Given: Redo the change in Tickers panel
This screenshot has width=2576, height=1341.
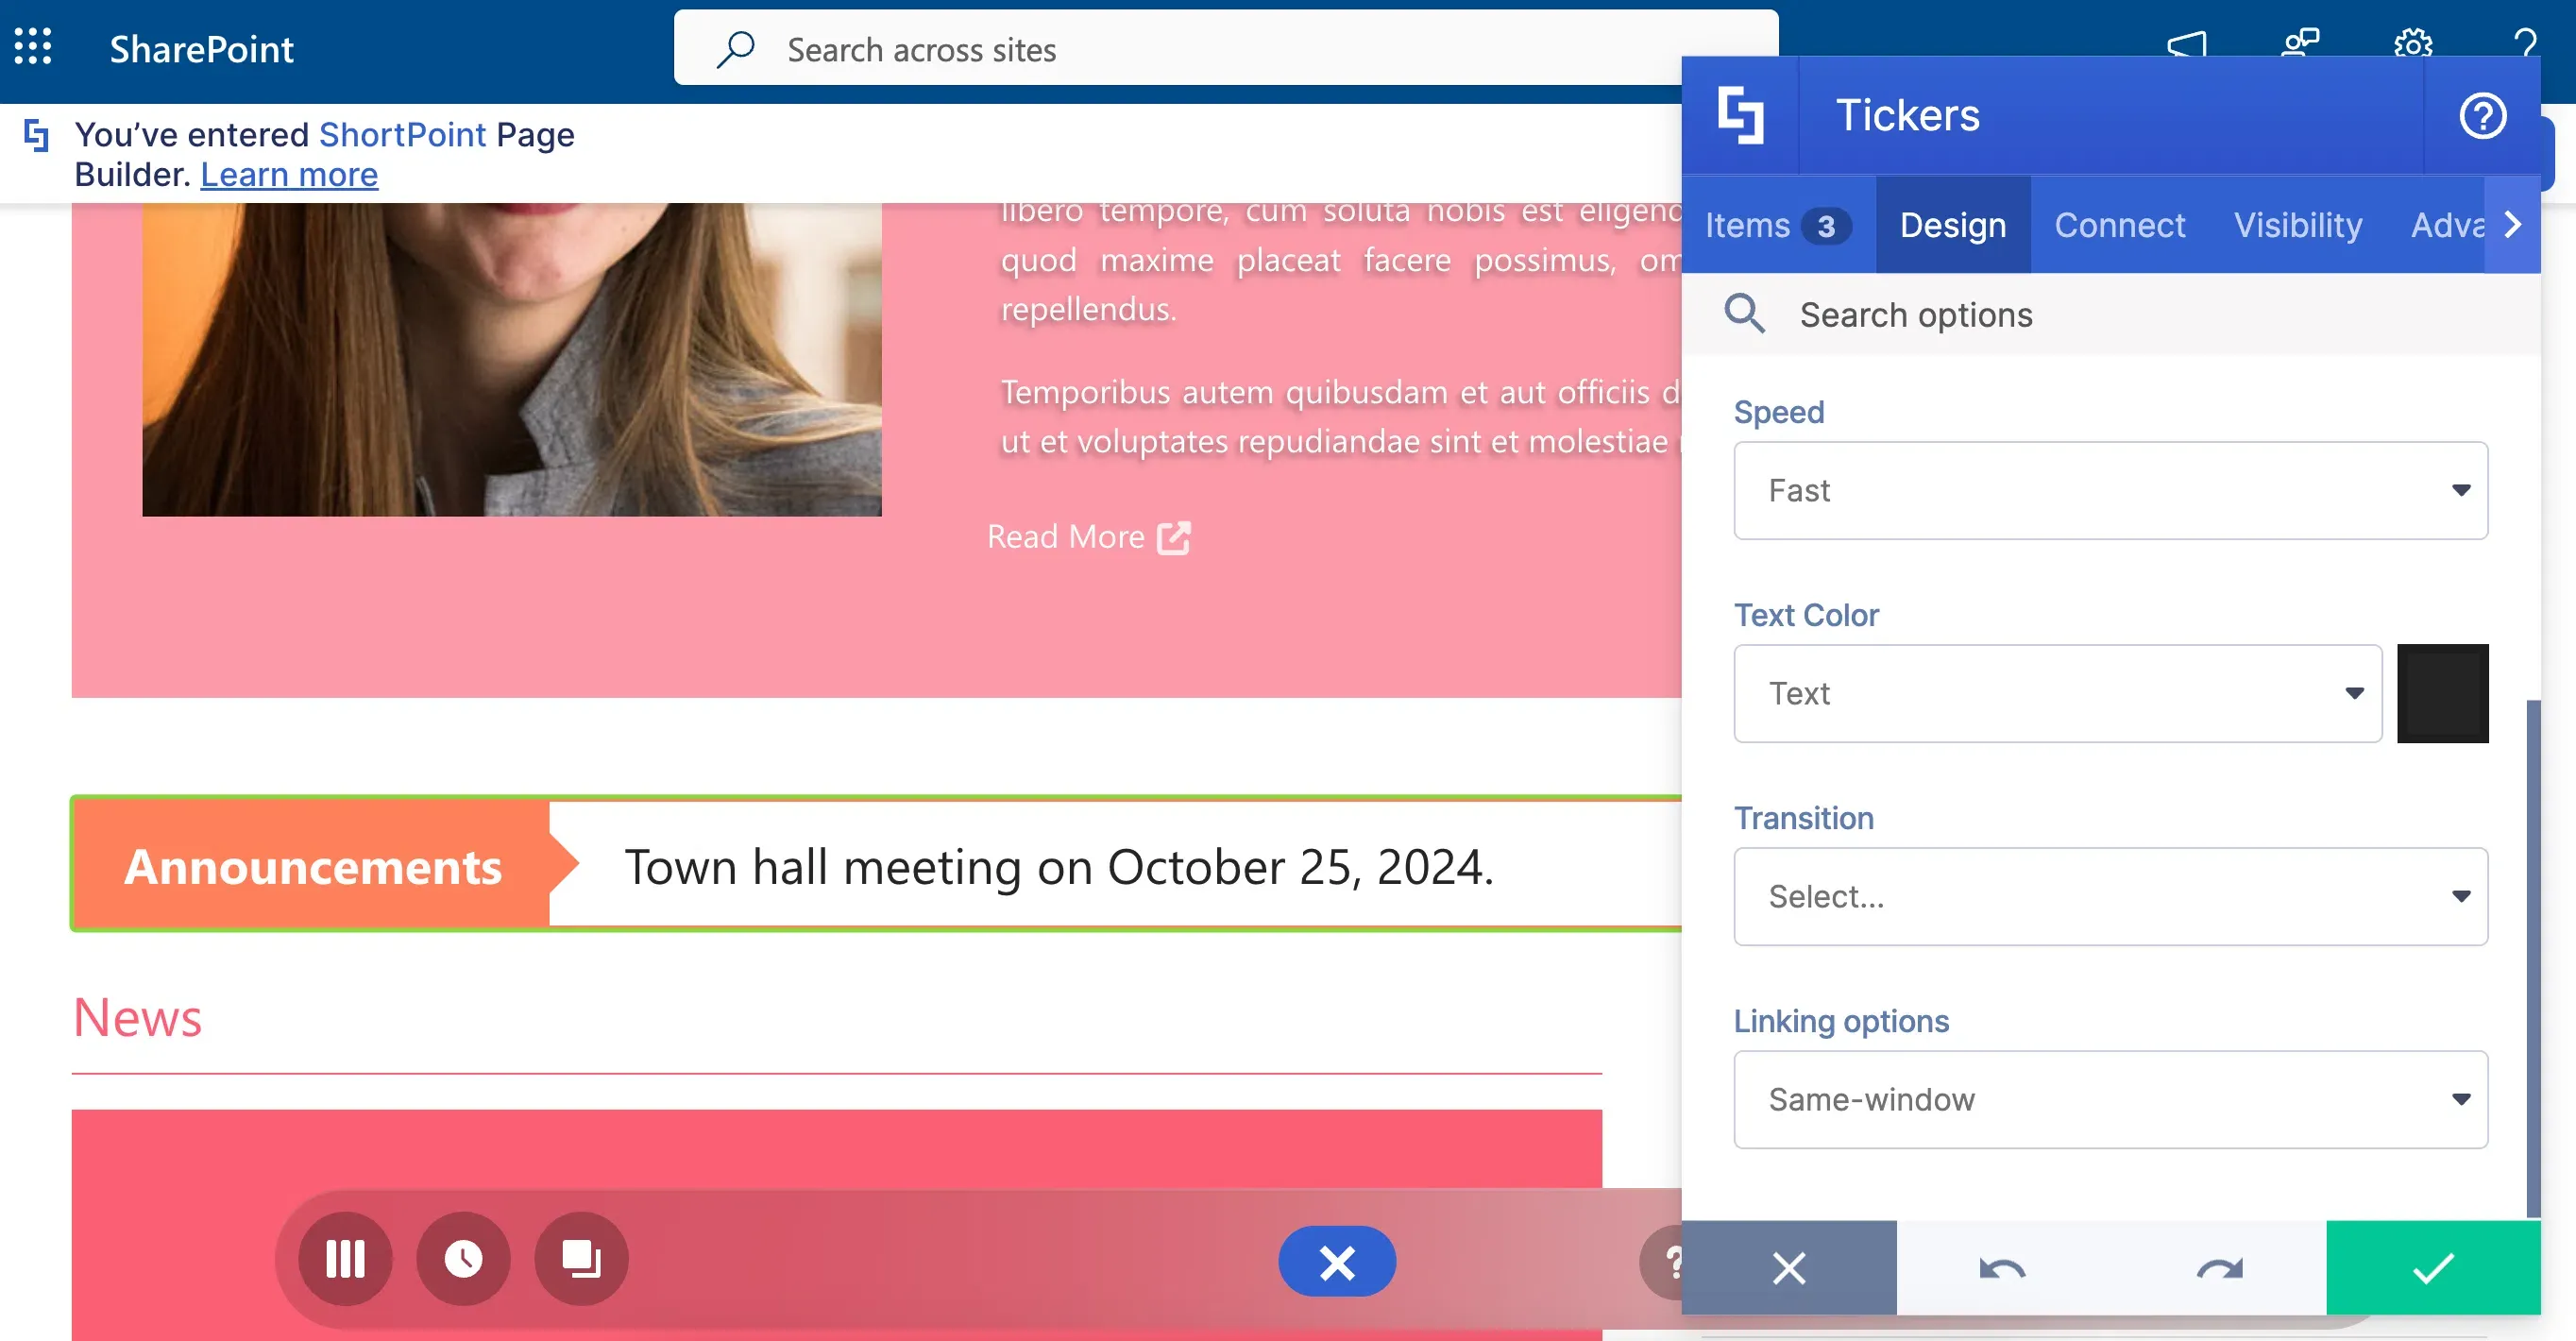Looking at the screenshot, I should (x=2220, y=1268).
